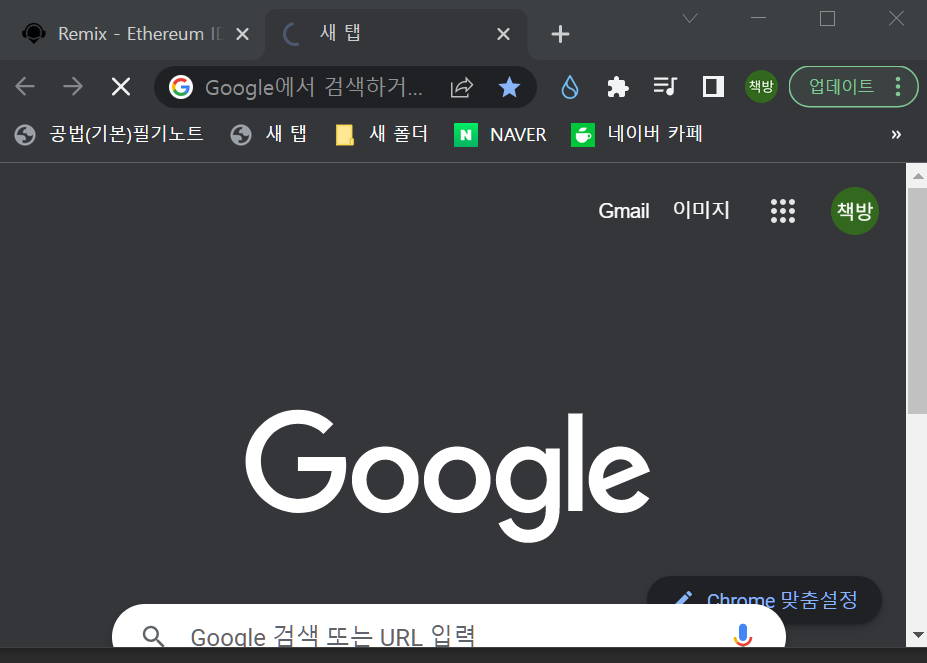Image resolution: width=927 pixels, height=663 pixels.
Task: Go forward with the forward arrow
Action: pos(73,87)
